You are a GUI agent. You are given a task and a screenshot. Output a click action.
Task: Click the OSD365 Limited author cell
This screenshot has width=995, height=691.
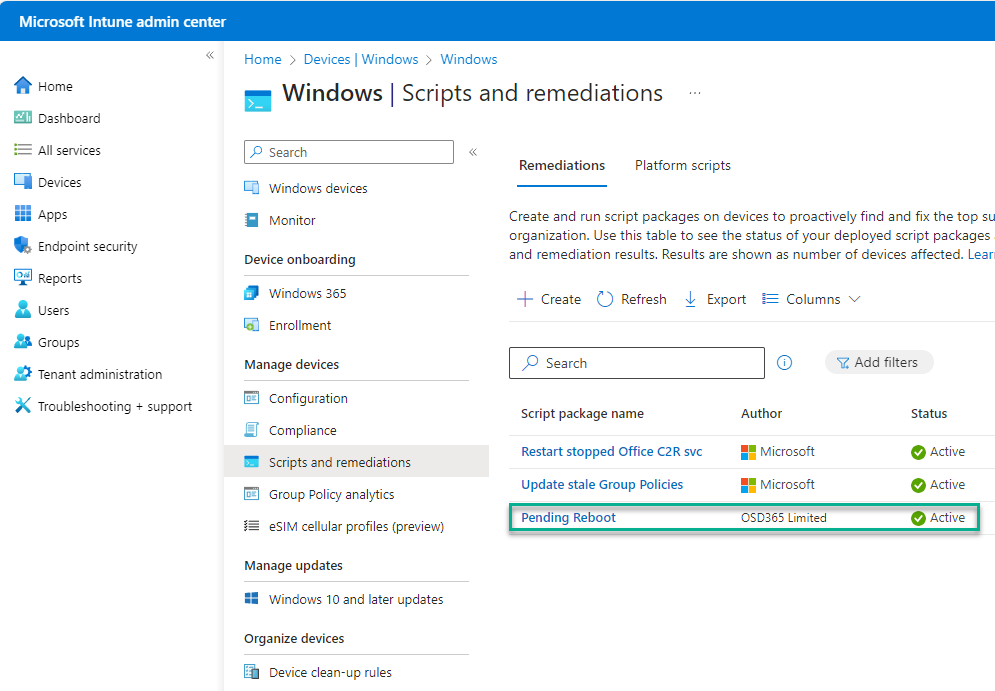click(784, 518)
